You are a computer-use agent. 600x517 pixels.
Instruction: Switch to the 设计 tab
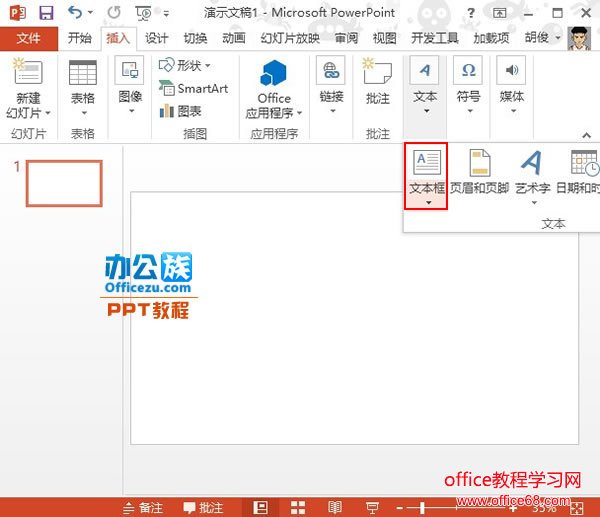[157, 38]
